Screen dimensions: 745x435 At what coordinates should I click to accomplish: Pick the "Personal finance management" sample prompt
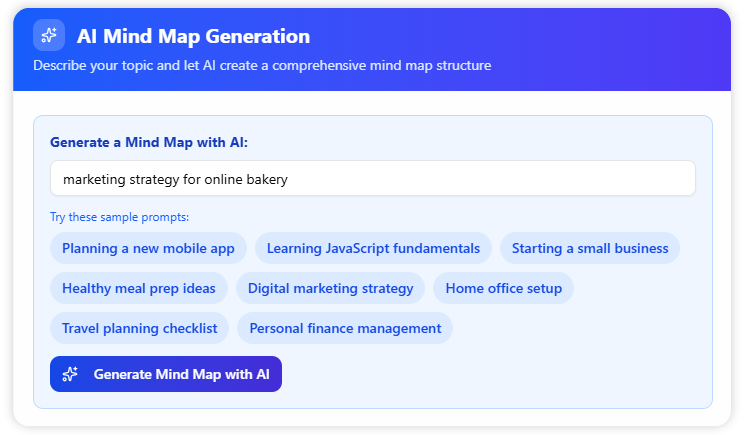click(x=345, y=328)
